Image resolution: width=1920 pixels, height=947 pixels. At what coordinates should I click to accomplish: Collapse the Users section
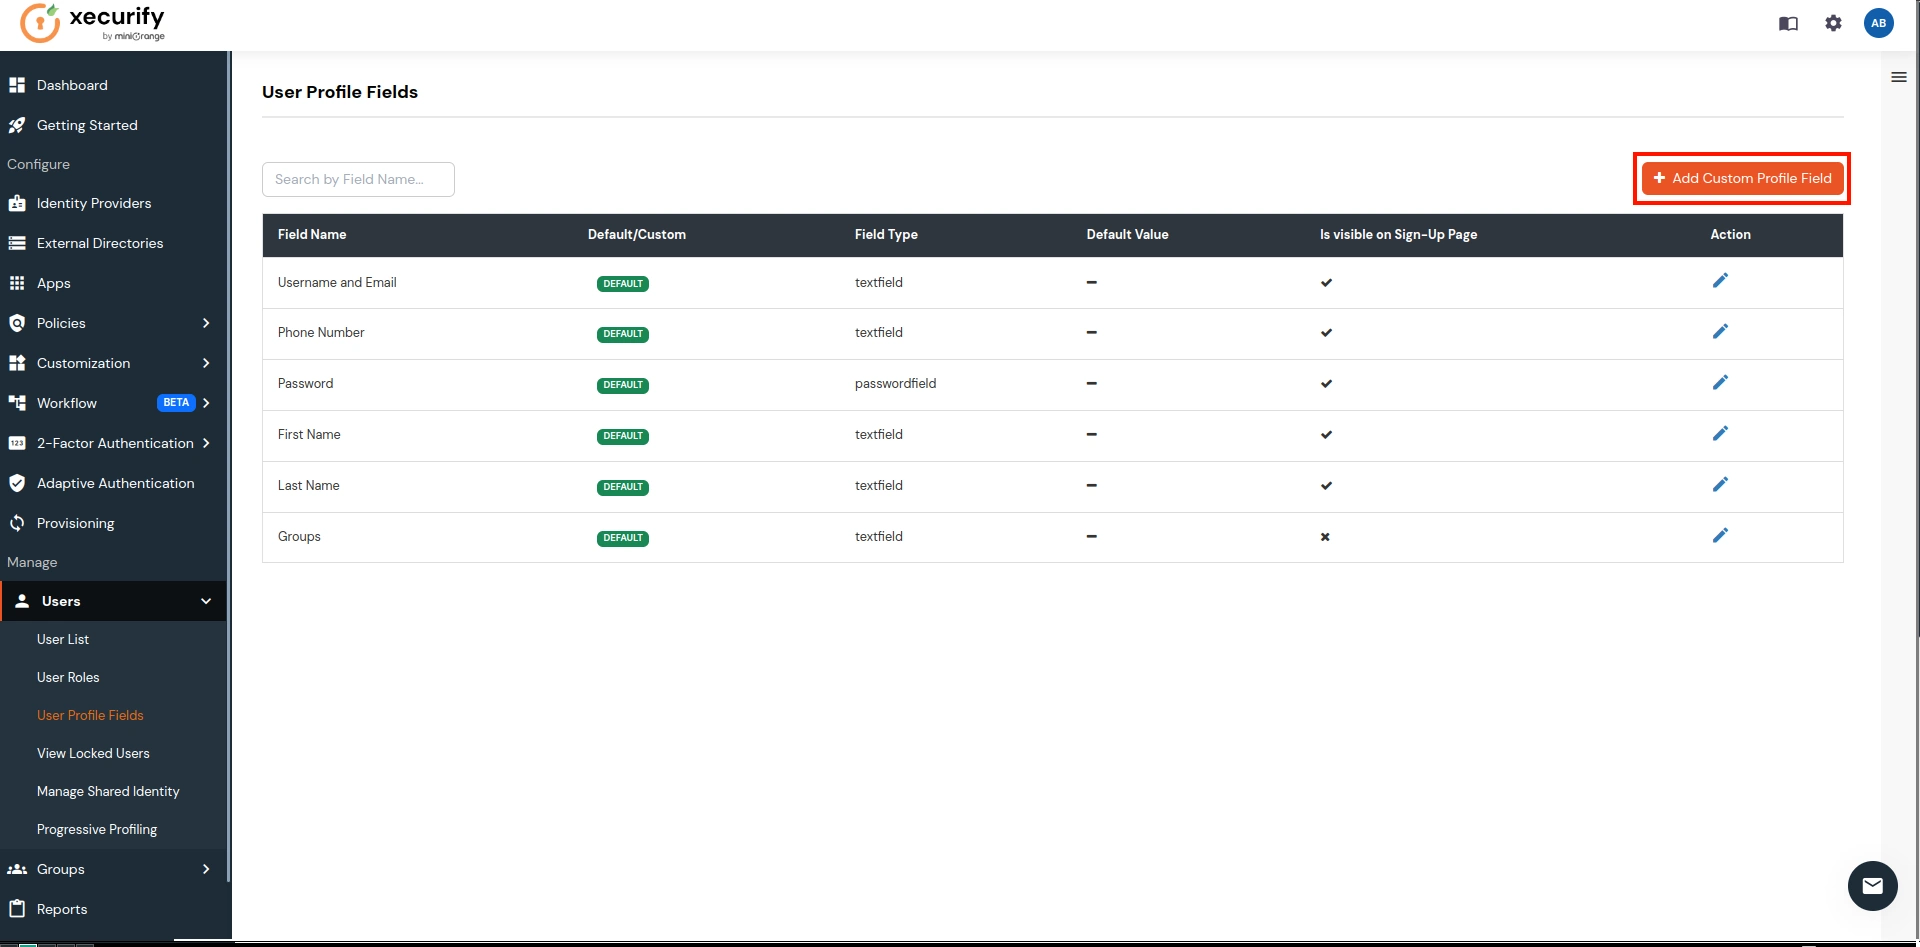pos(206,601)
